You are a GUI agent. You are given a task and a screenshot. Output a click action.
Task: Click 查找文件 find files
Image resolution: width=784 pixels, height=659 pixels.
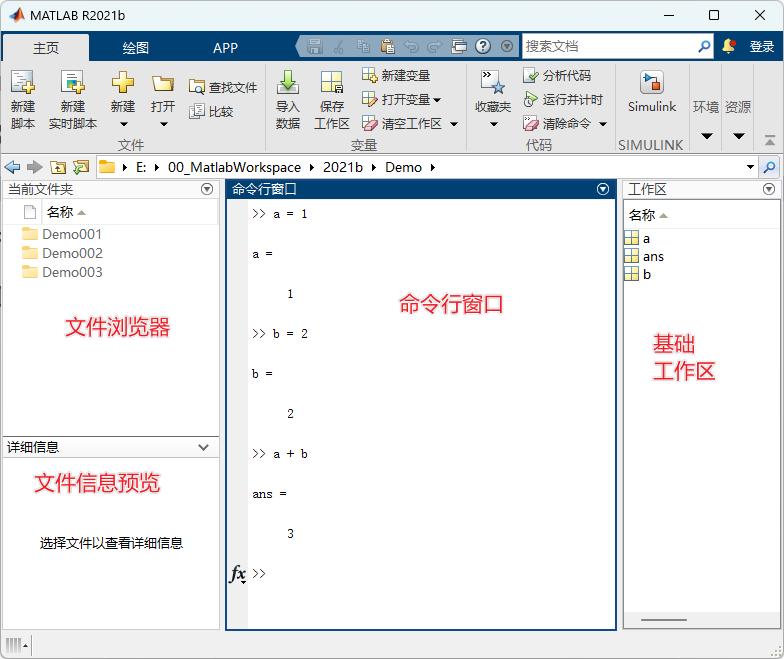tap(222, 87)
